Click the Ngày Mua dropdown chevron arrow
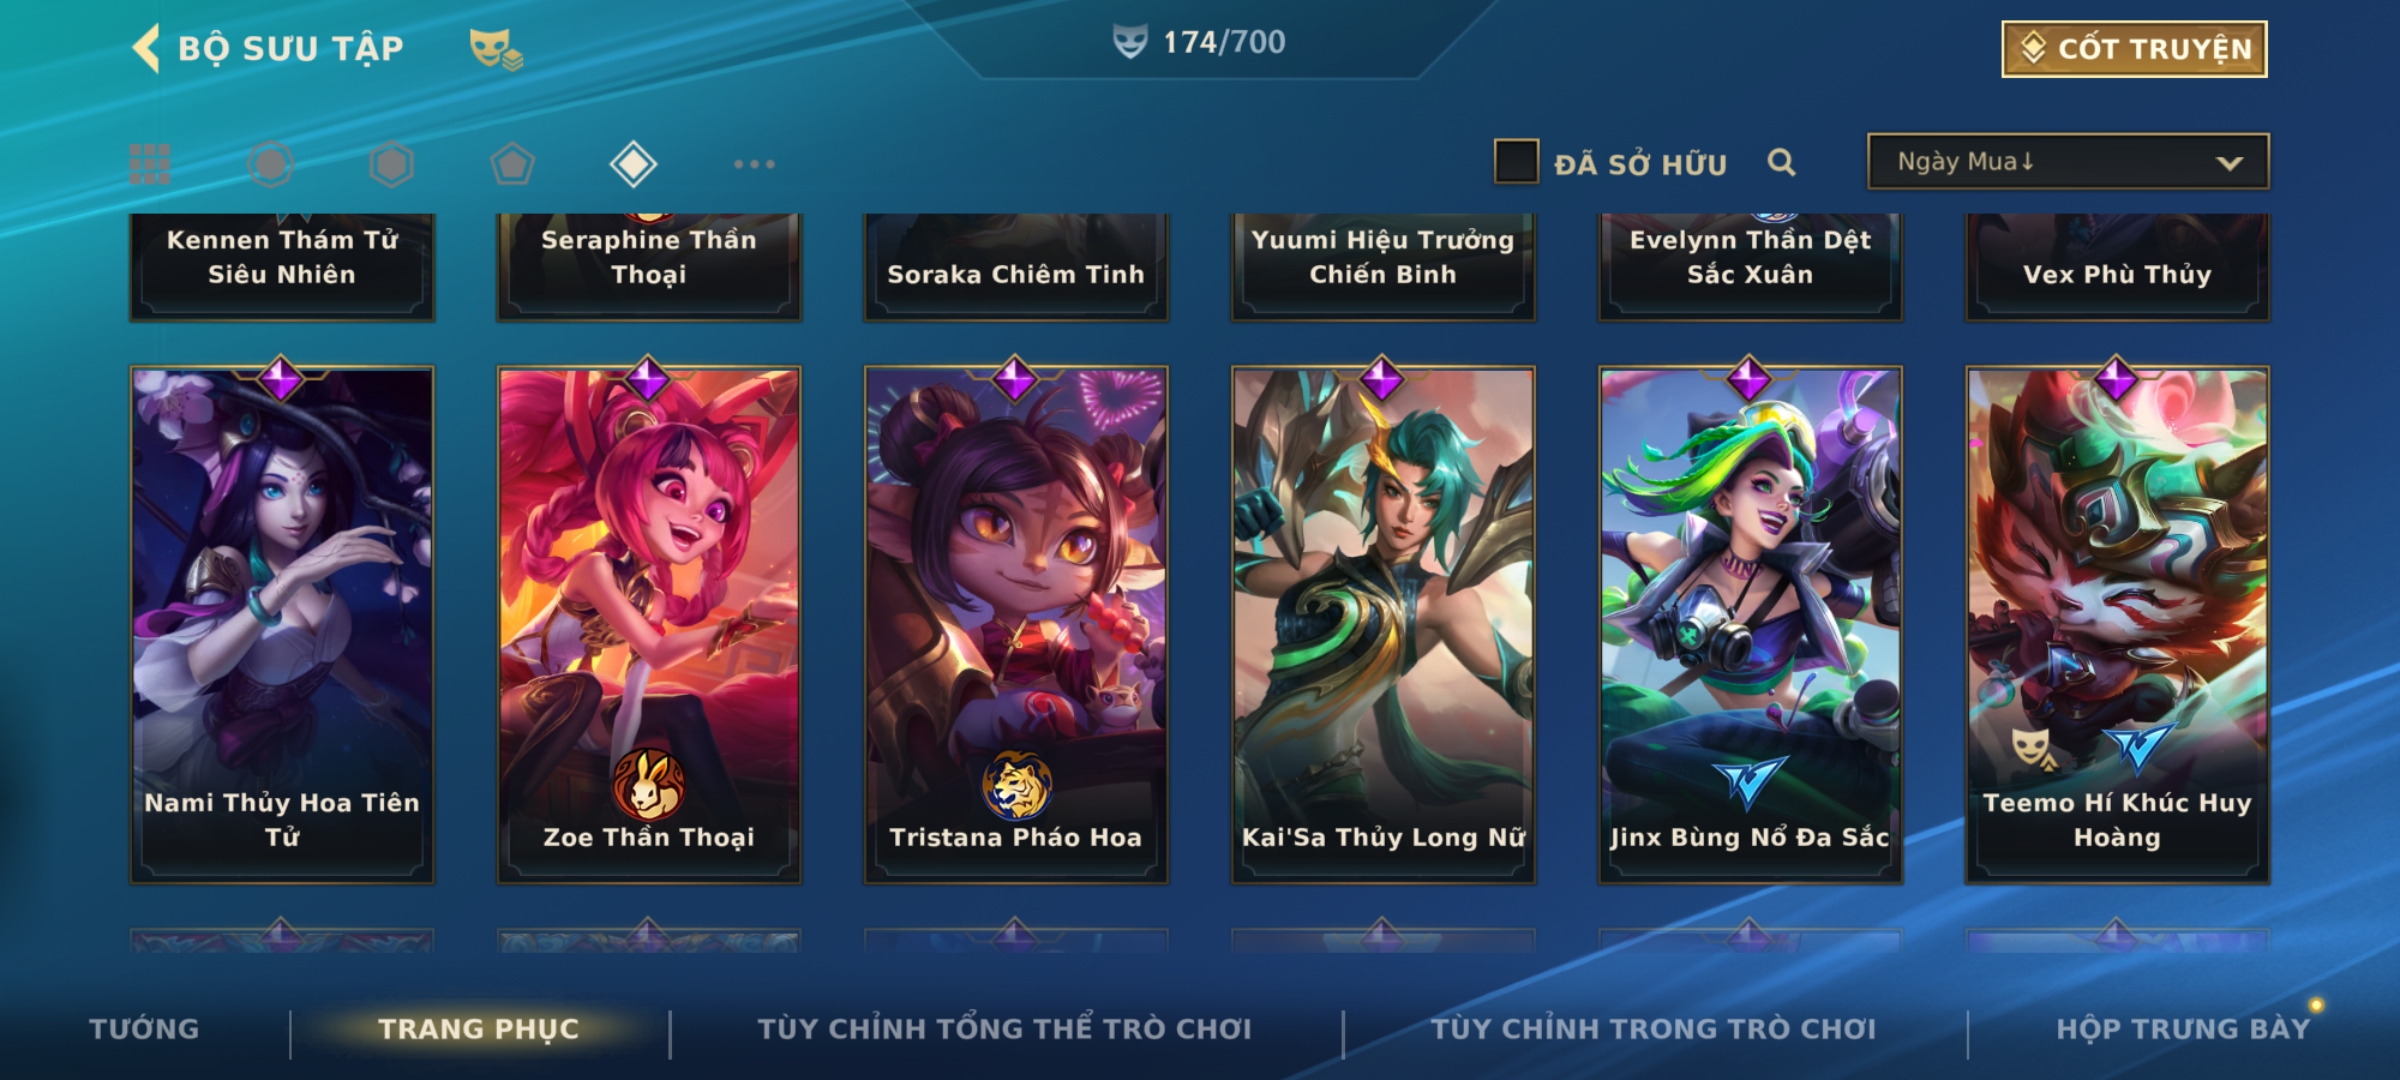The height and width of the screenshot is (1080, 2400). click(2229, 163)
